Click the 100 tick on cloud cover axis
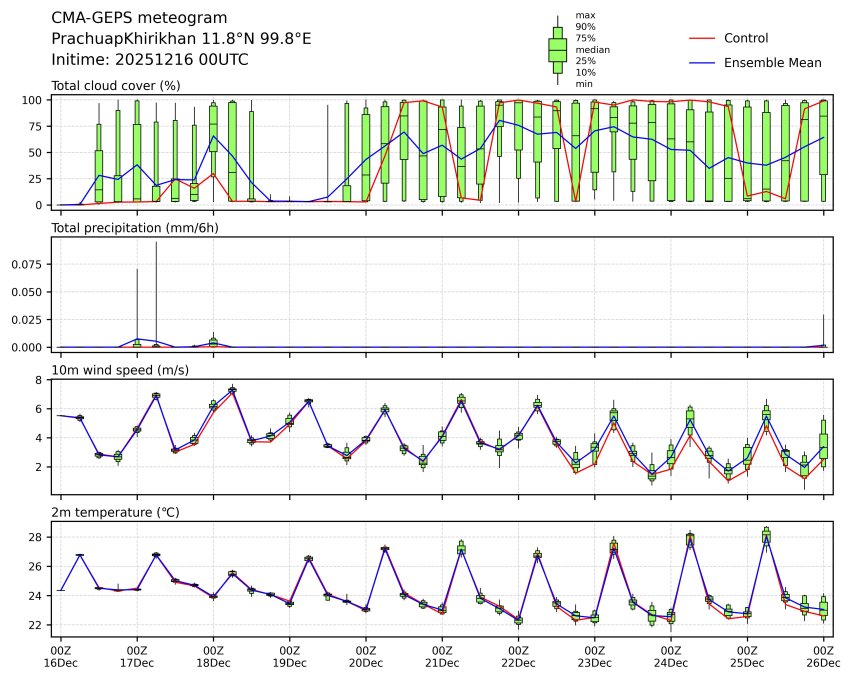 pos(33,100)
